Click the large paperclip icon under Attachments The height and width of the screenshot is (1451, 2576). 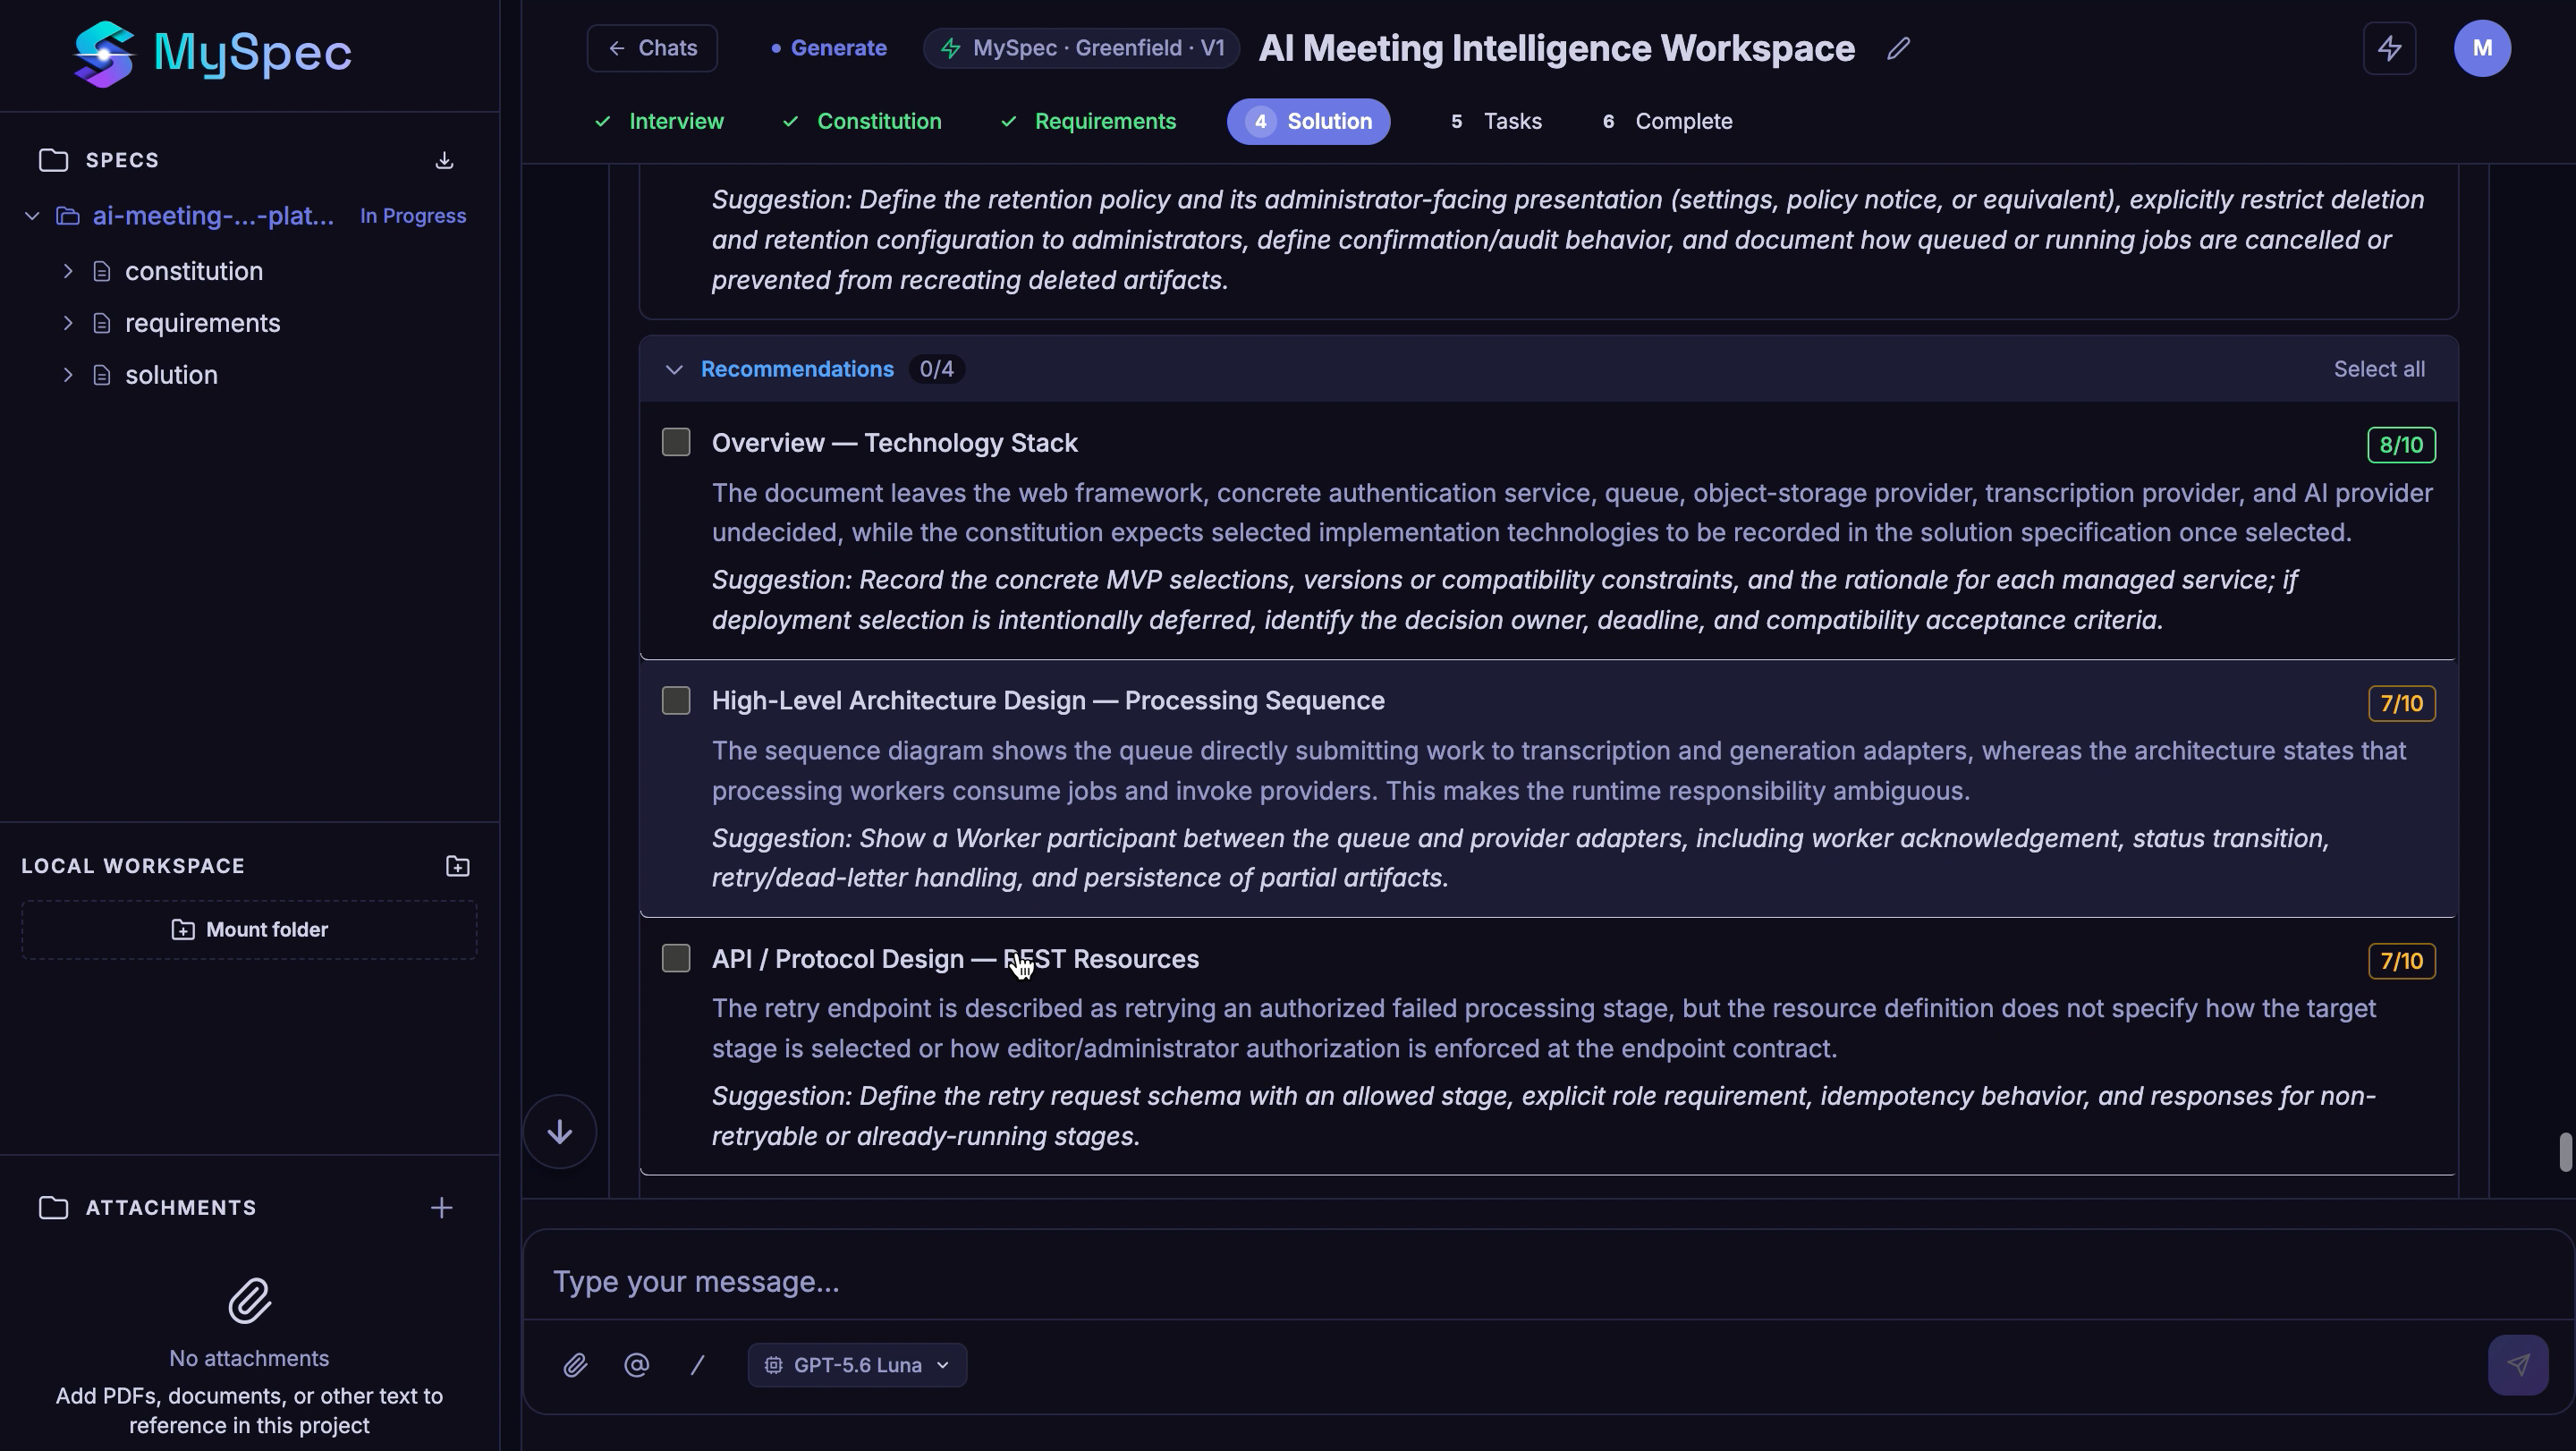click(x=249, y=1301)
